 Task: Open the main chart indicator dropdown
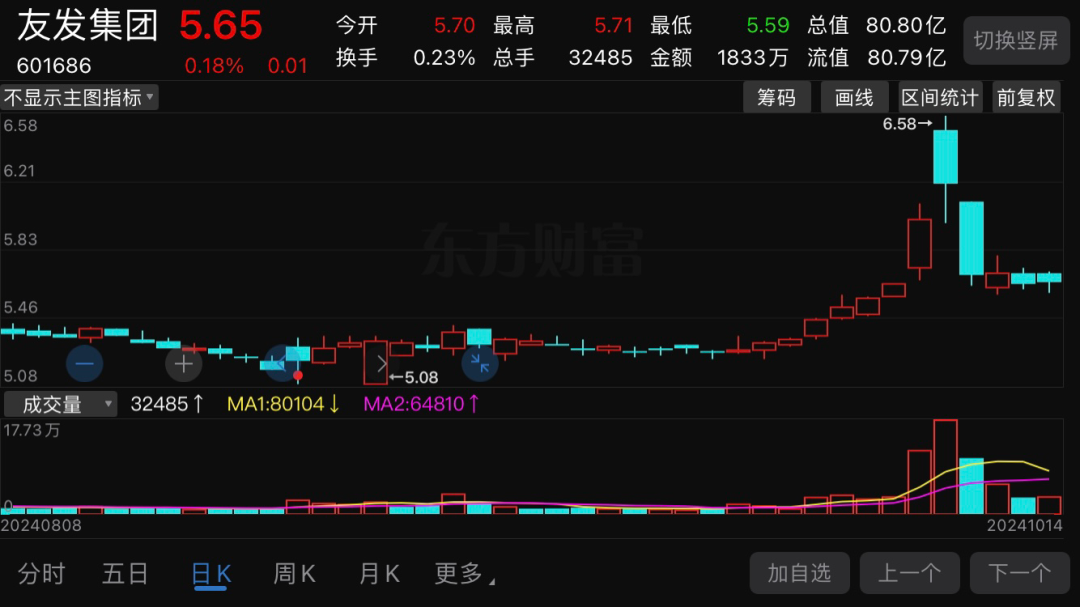79,98
